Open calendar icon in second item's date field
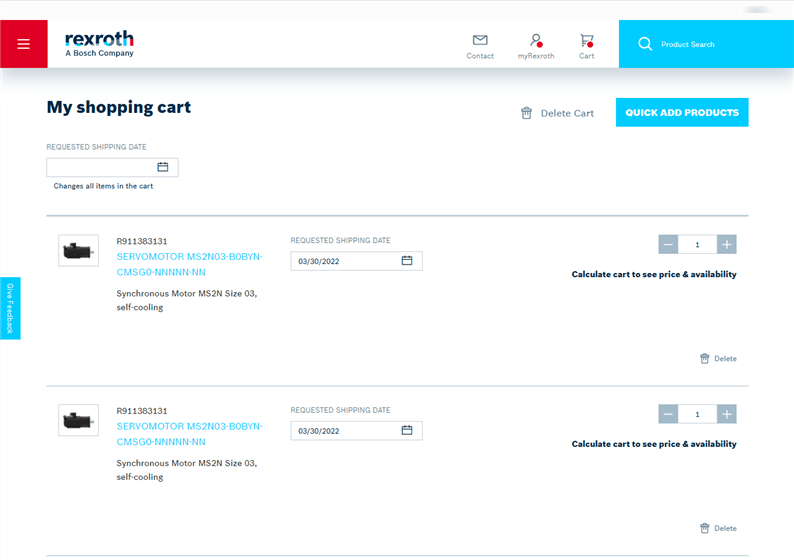The width and height of the screenshot is (794, 560). (407, 430)
